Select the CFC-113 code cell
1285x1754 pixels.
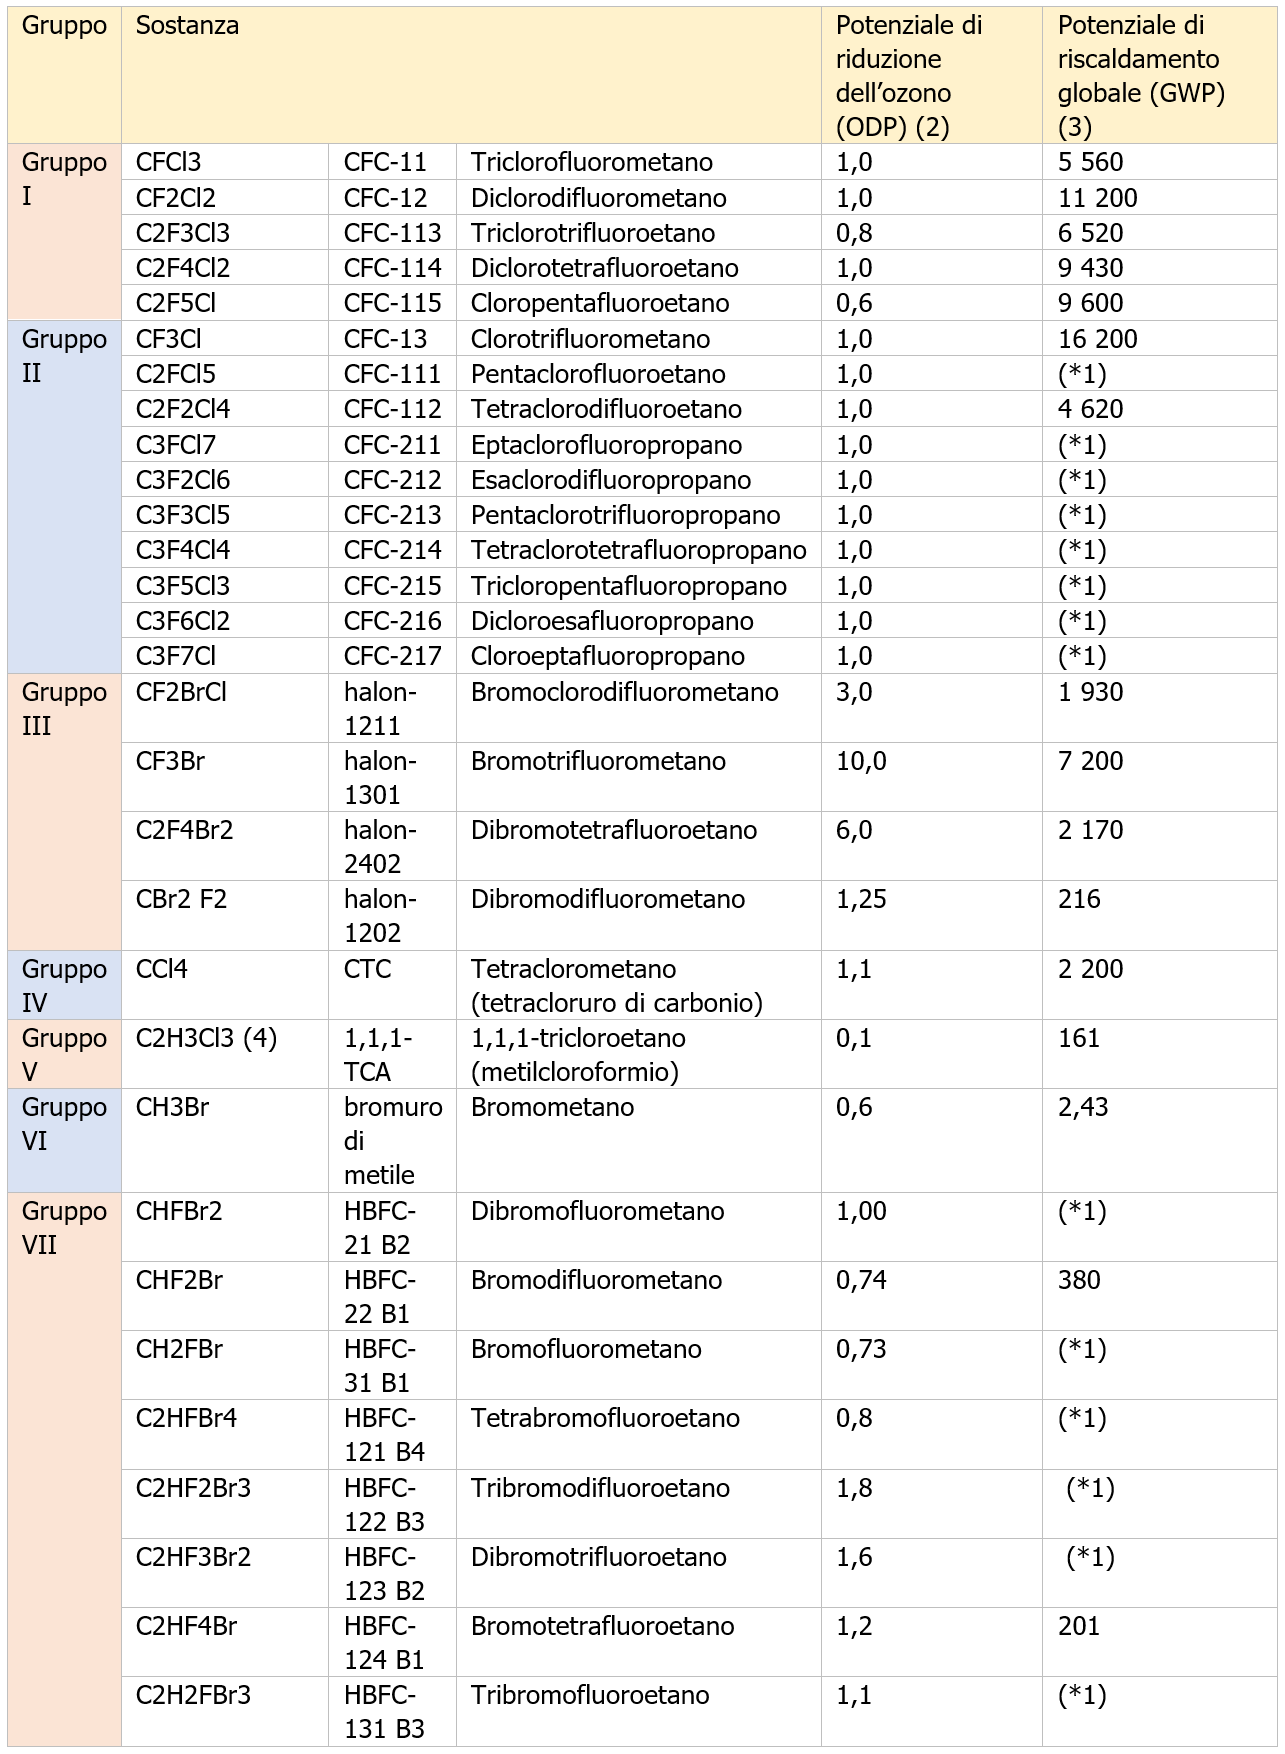click(392, 233)
